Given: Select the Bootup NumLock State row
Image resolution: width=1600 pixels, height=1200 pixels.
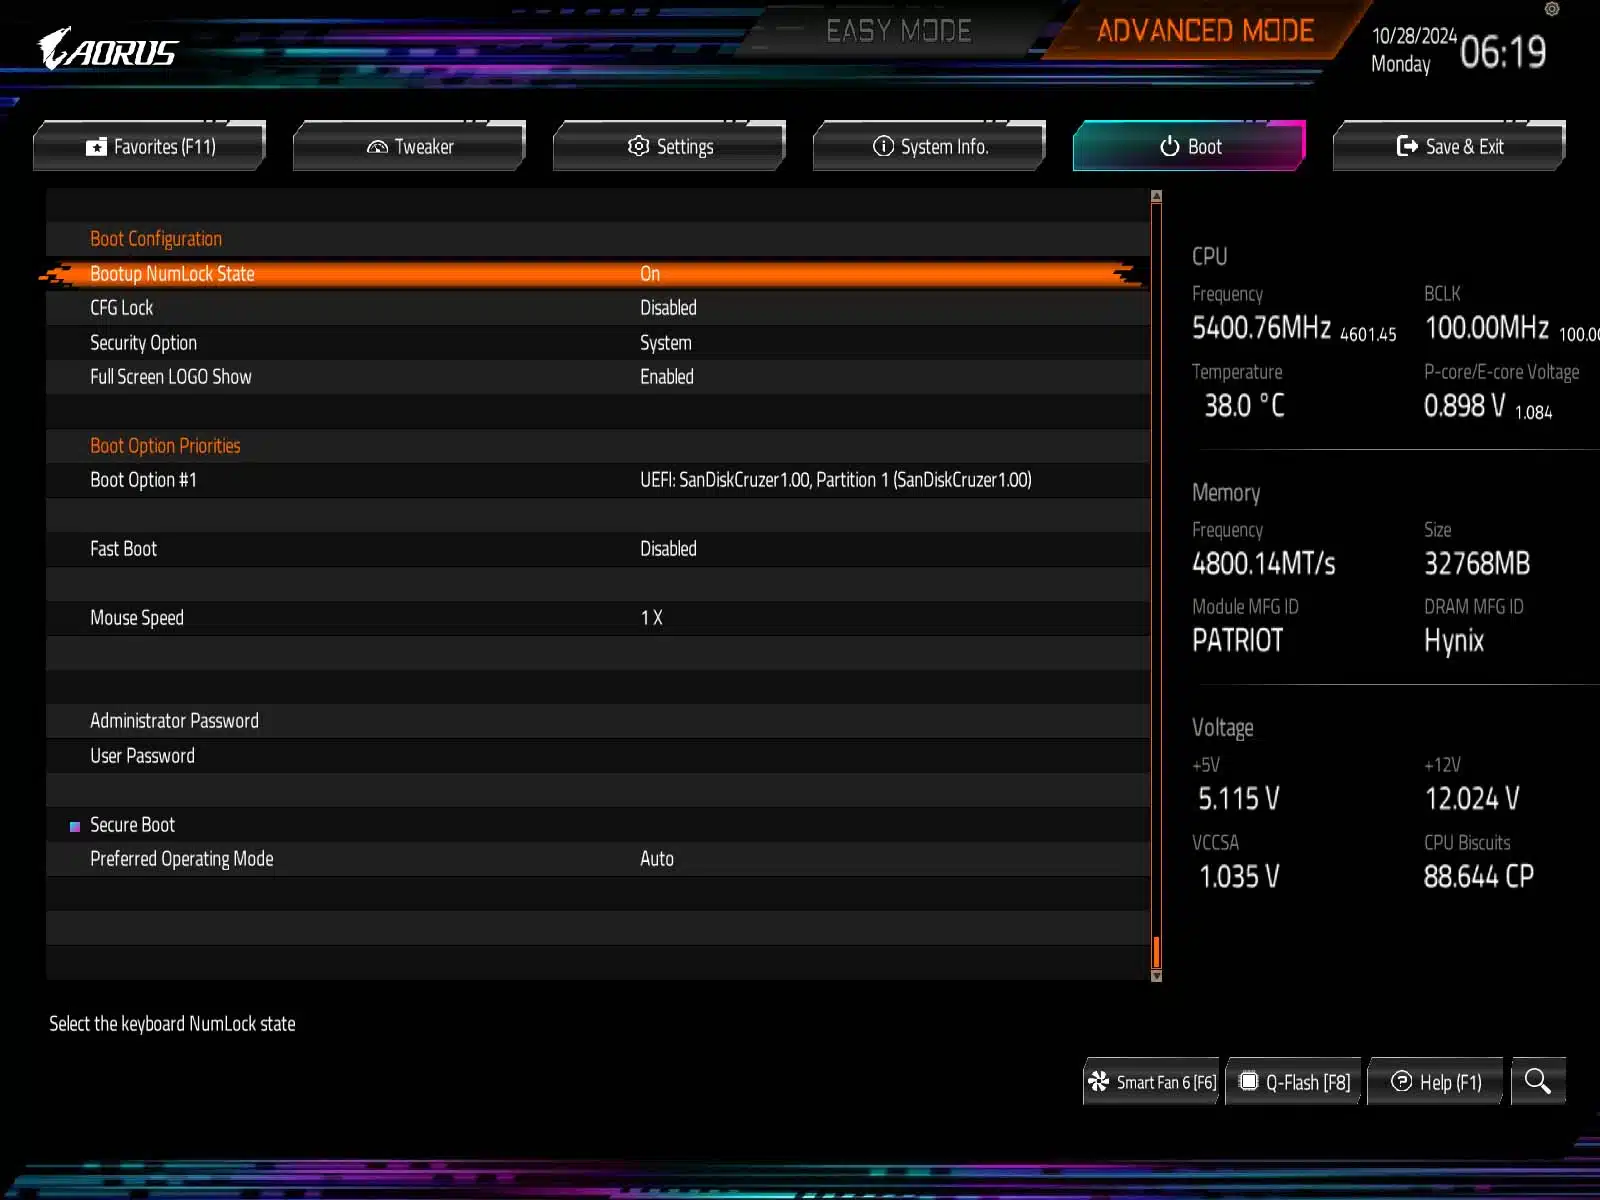Looking at the screenshot, I should click(597, 274).
